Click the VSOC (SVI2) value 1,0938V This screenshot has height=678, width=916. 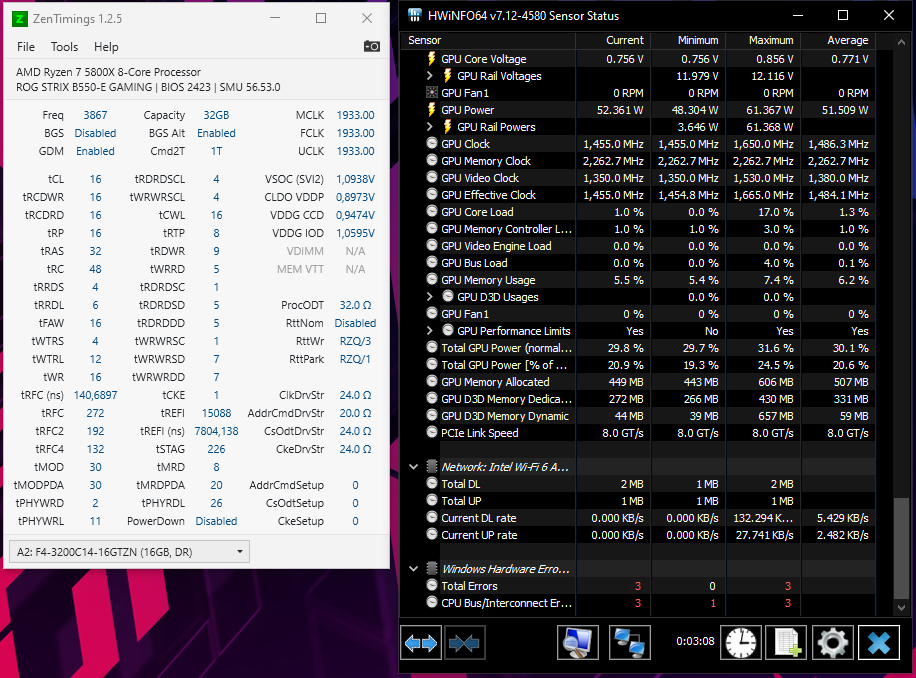point(355,179)
